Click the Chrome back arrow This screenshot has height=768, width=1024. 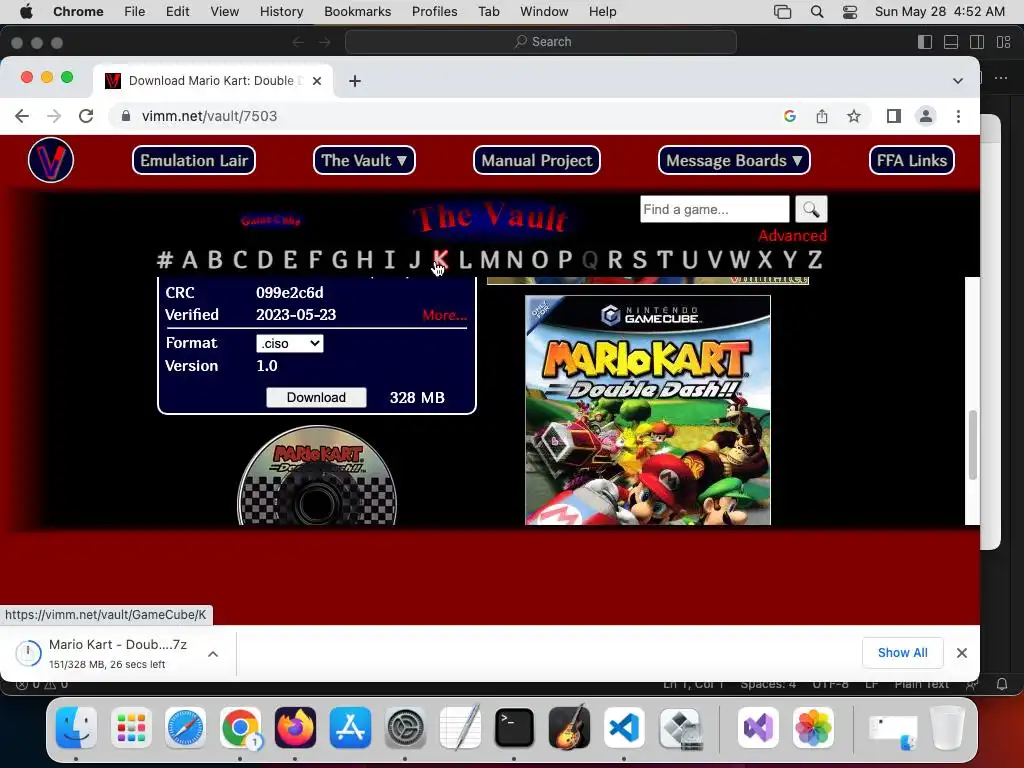pos(22,116)
